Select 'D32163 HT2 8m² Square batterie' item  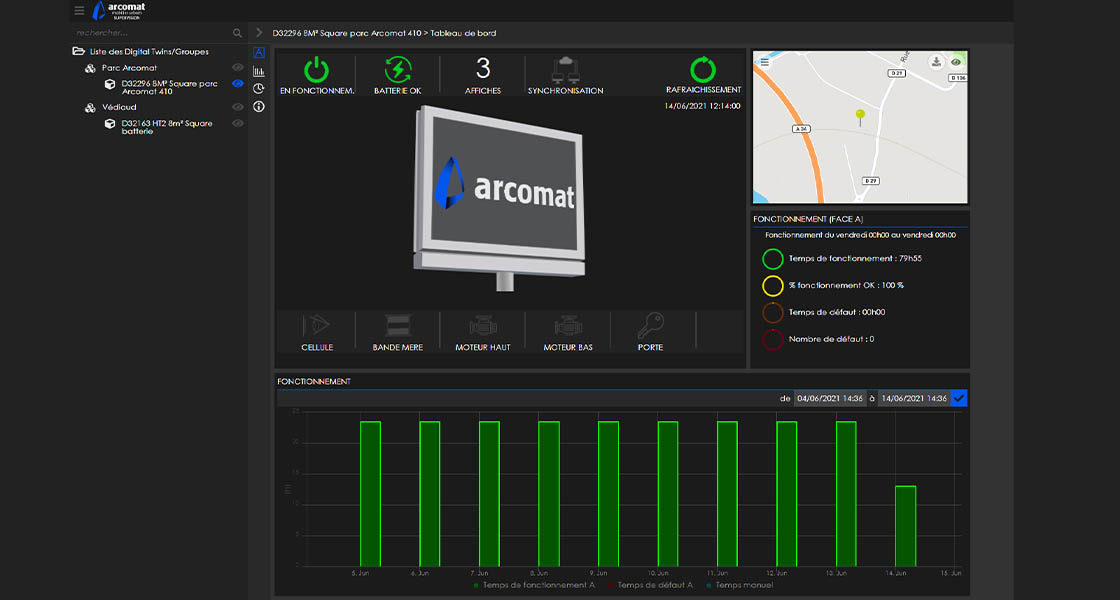[167, 127]
